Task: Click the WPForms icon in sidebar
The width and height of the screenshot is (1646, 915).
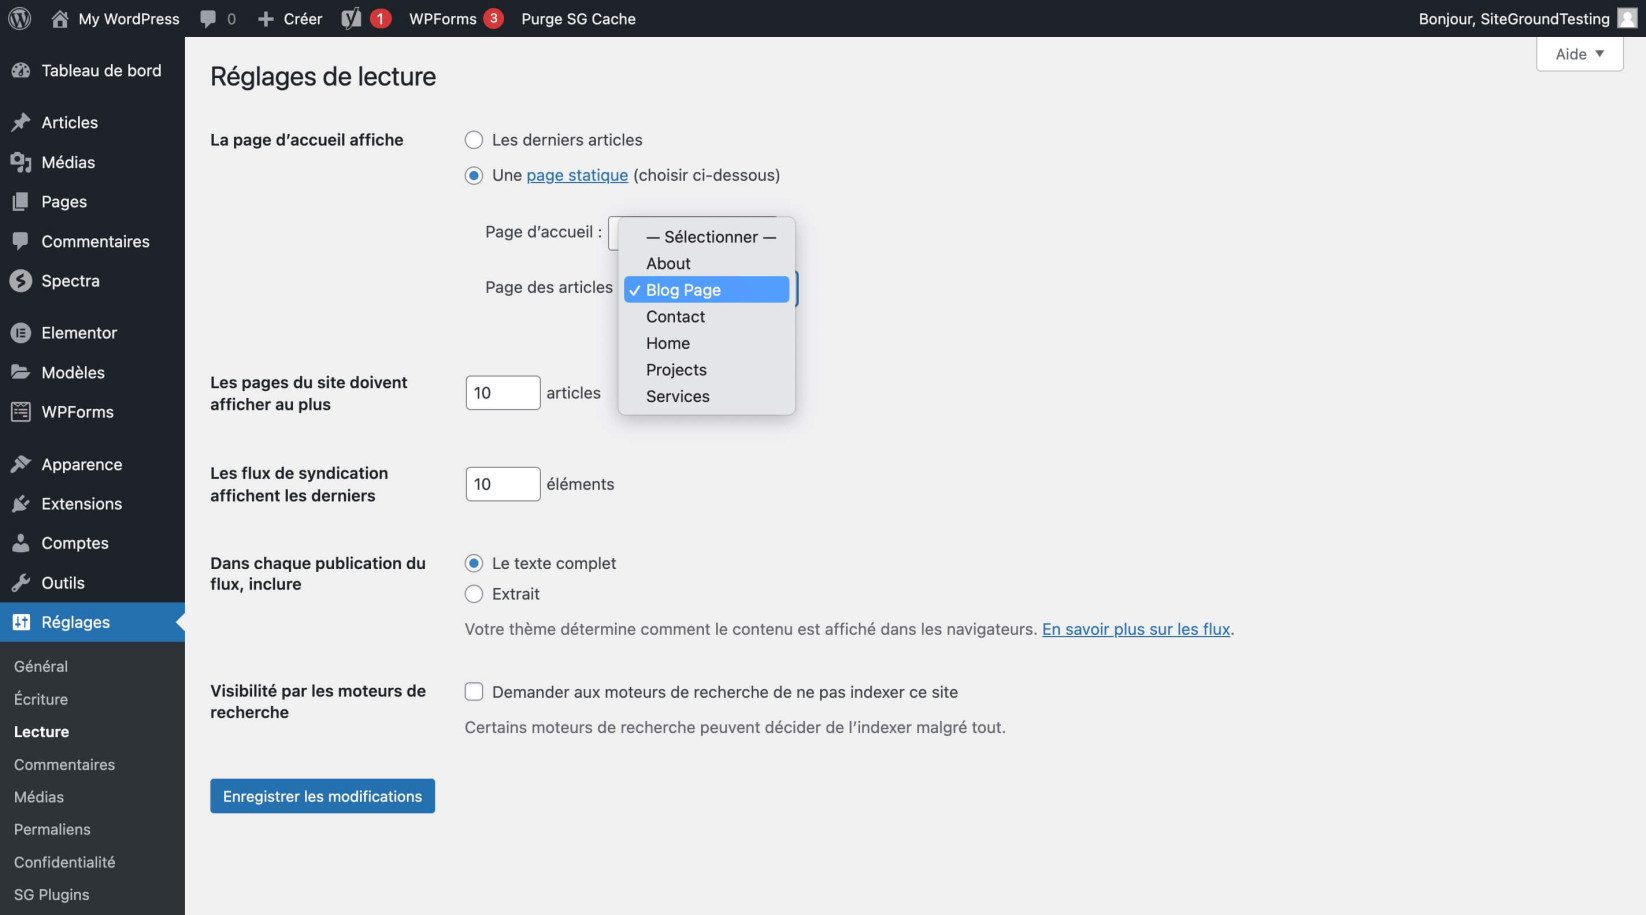Action: (21, 412)
